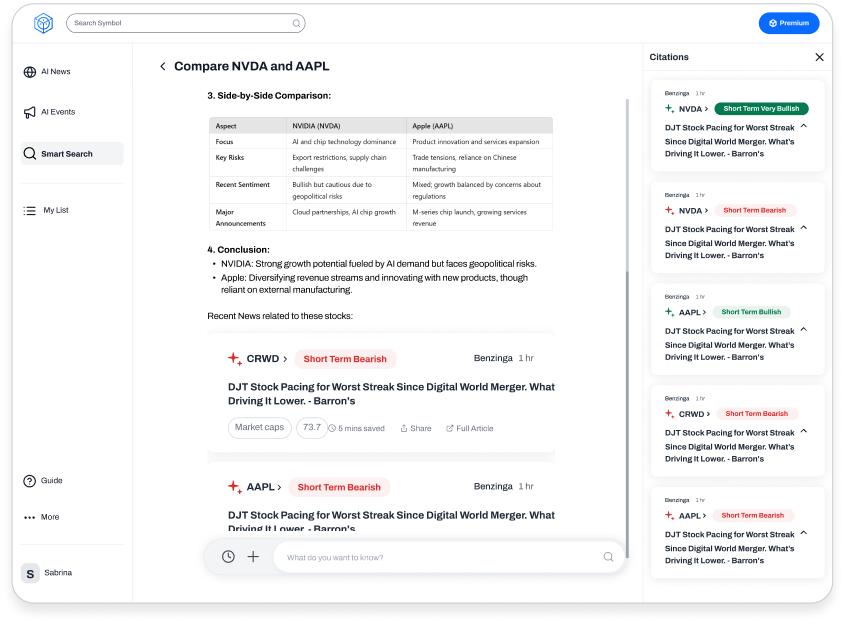This screenshot has height=624, width=845.
Task: Click the "Recent Sentiment" table row label
Action: coord(243,185)
